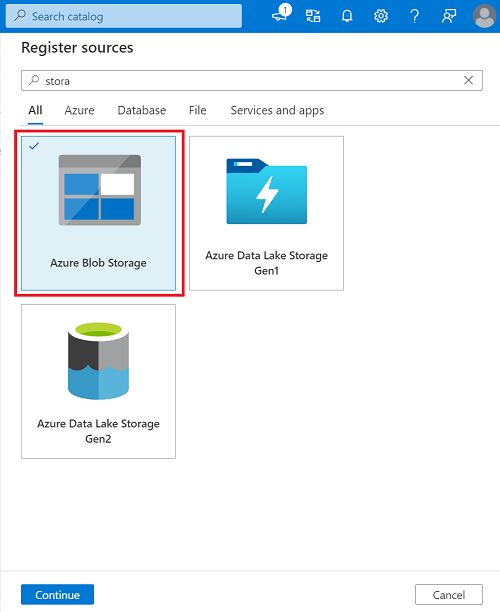Clear the stora search with X
This screenshot has width=500, height=612.
coord(468,80)
